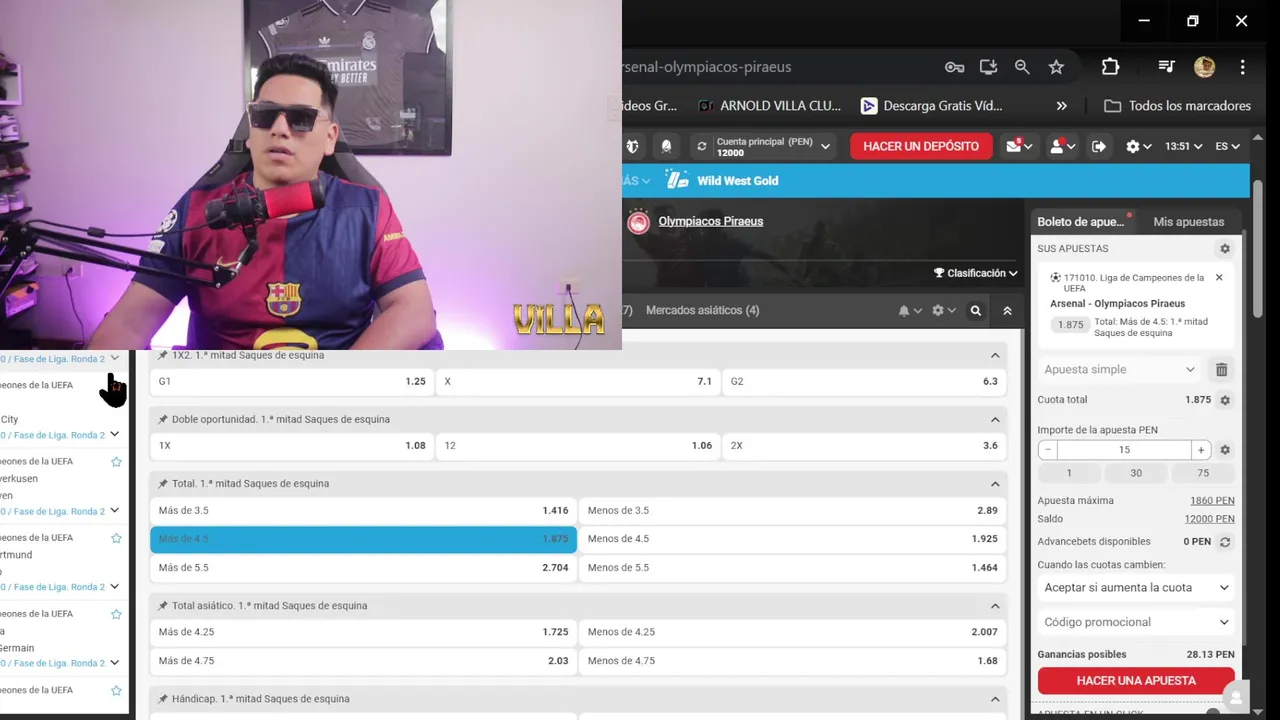Screen dimensions: 1280x720
Task: Open the Mercados asiáticos (4) tab
Action: point(702,311)
